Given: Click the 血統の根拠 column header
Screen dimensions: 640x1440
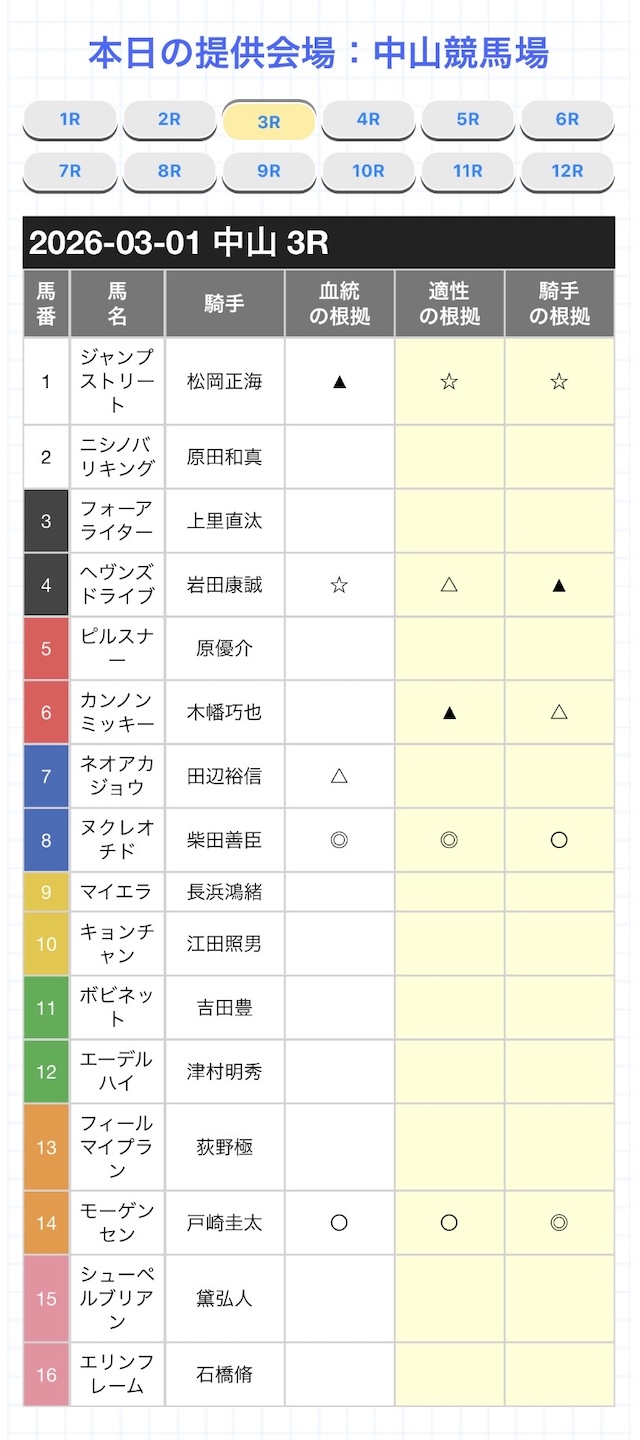Looking at the screenshot, I should [x=339, y=304].
